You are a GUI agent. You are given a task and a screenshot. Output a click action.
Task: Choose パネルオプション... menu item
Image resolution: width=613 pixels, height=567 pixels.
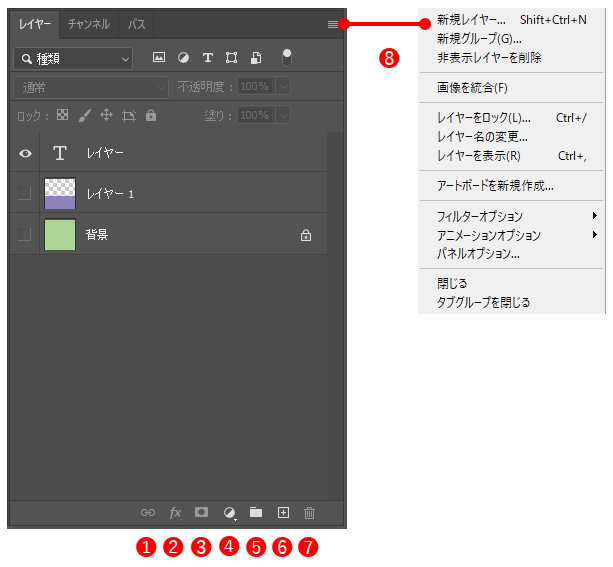(x=511, y=254)
